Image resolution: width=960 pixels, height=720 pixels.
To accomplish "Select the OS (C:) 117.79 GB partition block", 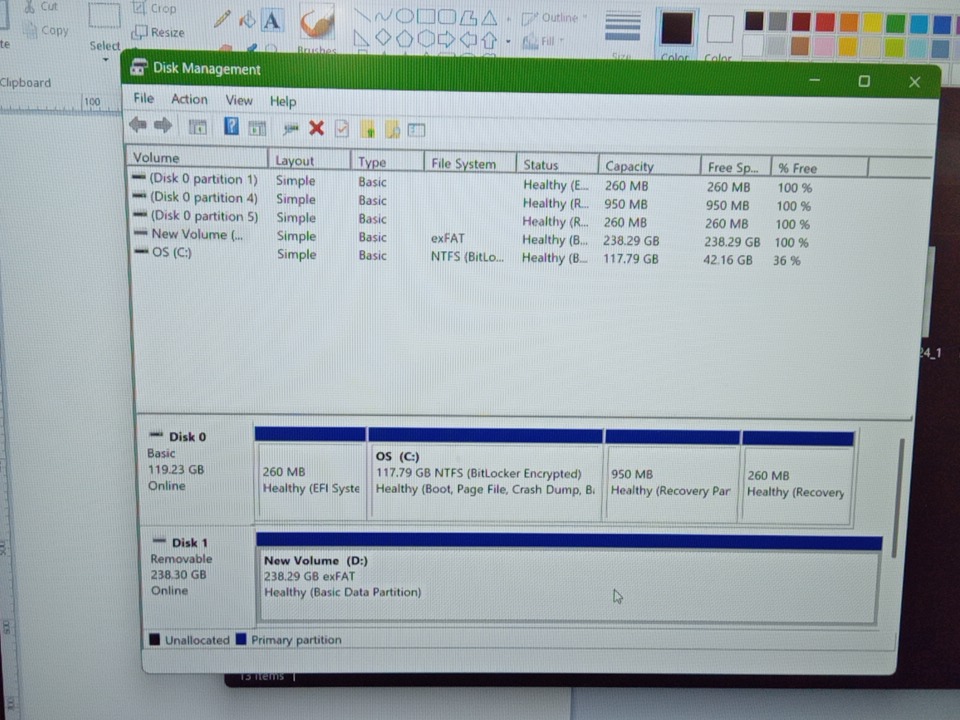I will pos(485,476).
